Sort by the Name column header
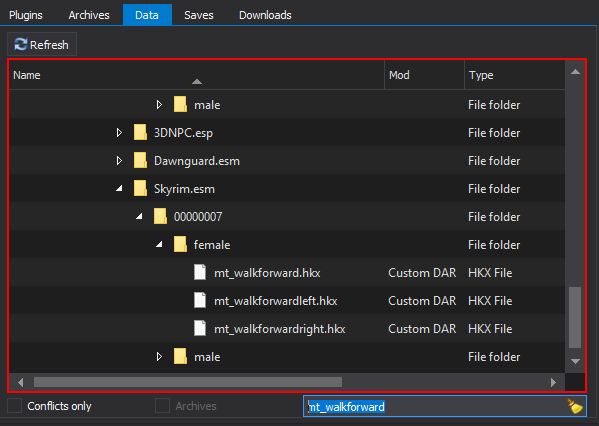This screenshot has height=426, width=599. (x=196, y=75)
